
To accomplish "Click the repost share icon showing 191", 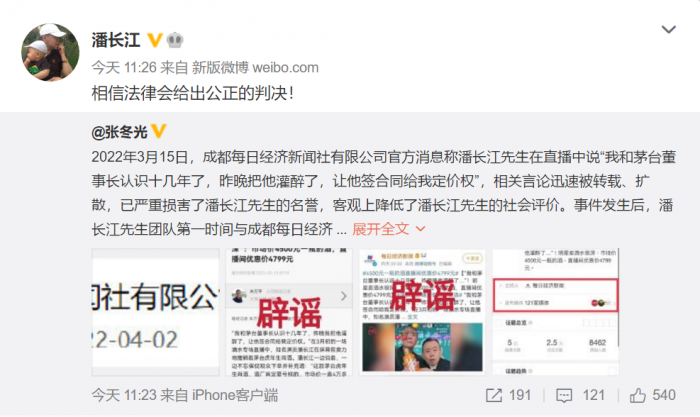I will point(494,395).
